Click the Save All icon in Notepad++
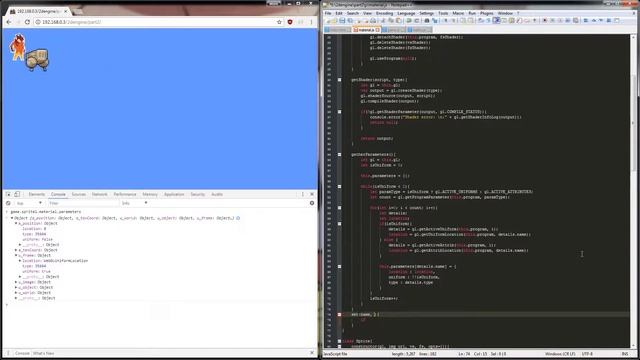This screenshot has width=640, height=360. click(350, 20)
